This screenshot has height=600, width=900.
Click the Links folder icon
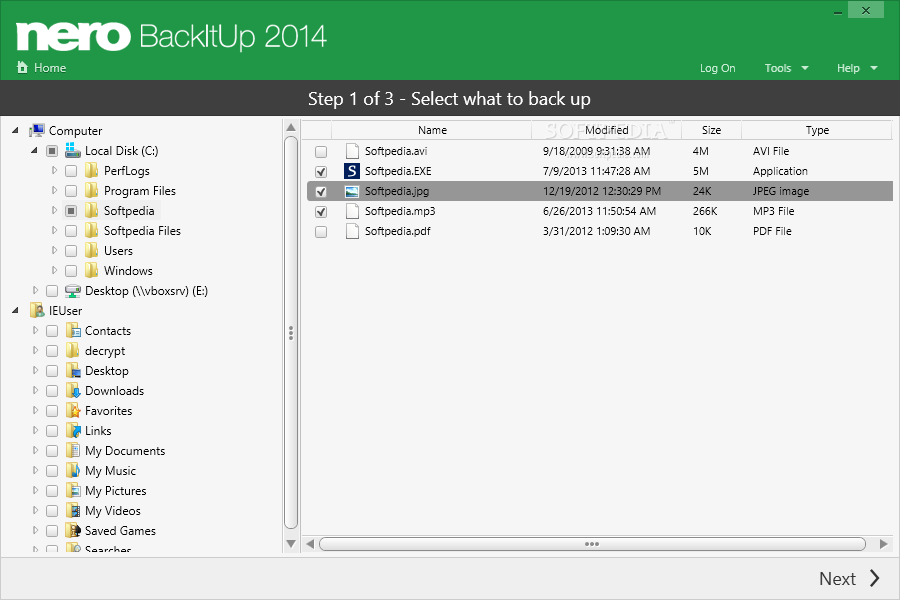73,431
